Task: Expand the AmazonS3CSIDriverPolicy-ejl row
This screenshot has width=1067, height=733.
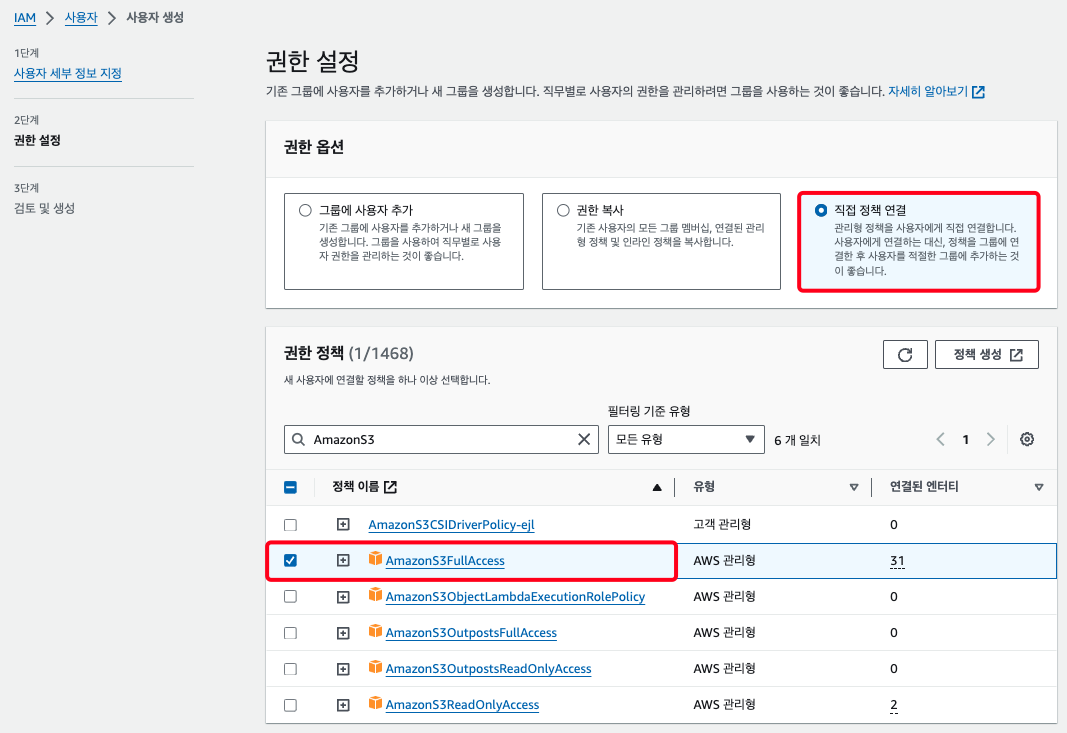Action: point(343,525)
